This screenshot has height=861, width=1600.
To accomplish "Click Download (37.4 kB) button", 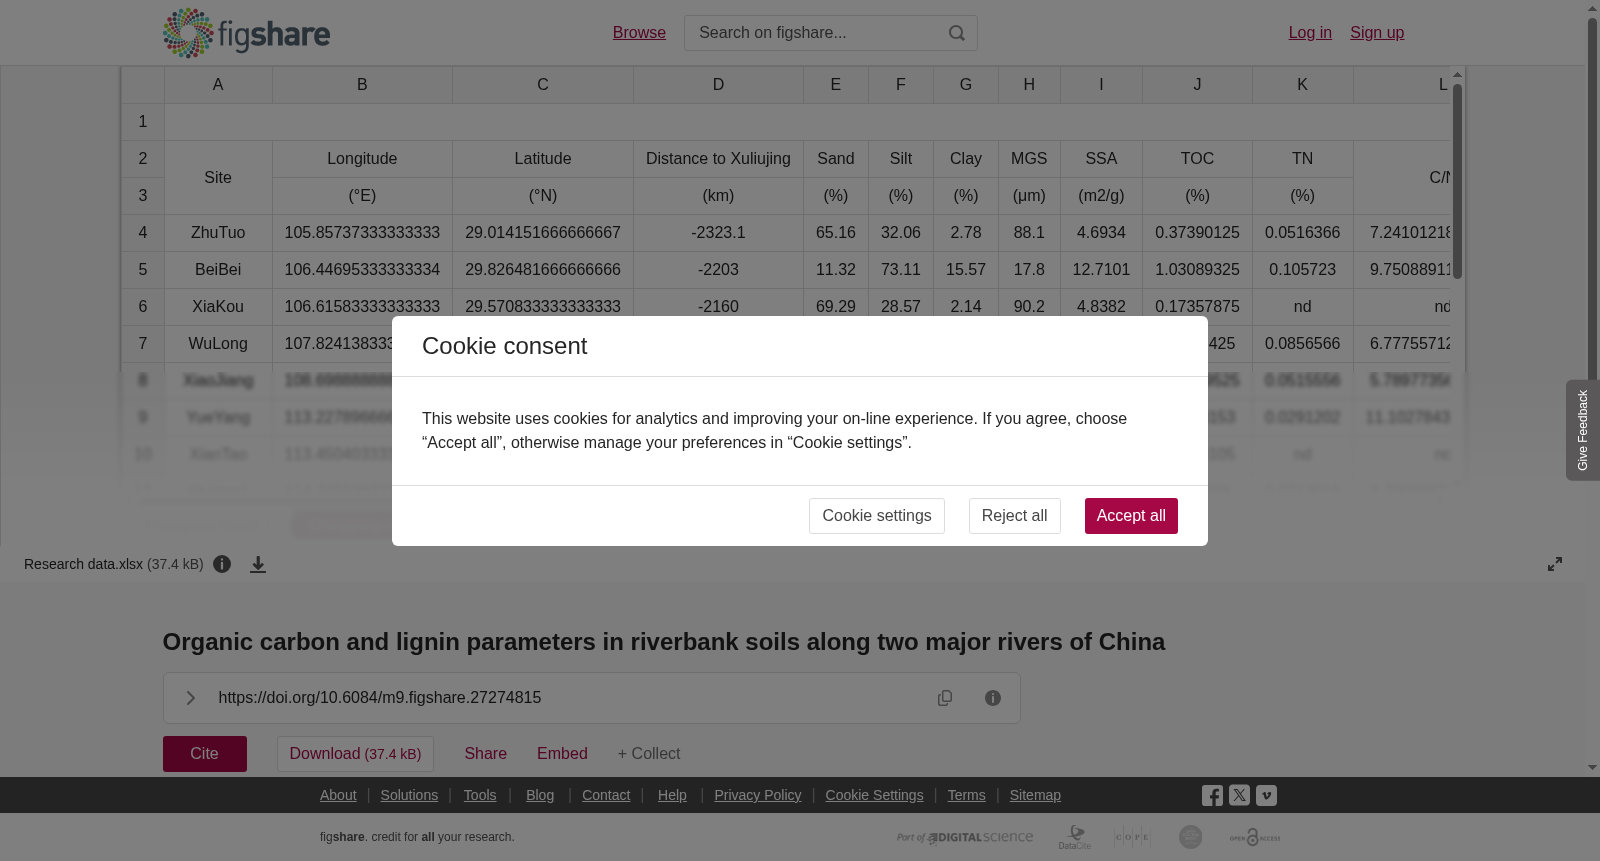I will tap(355, 754).
